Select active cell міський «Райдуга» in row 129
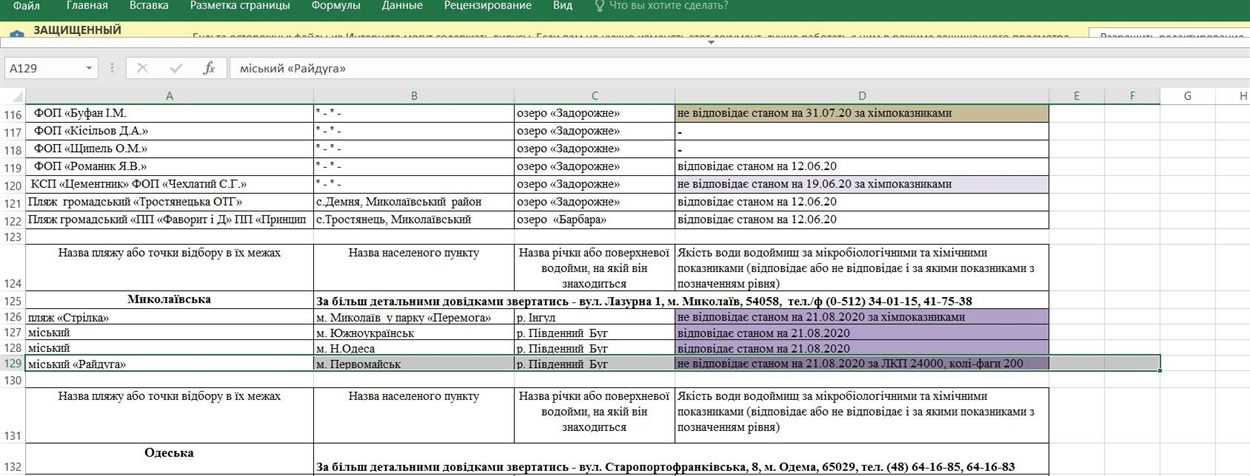 [169, 363]
